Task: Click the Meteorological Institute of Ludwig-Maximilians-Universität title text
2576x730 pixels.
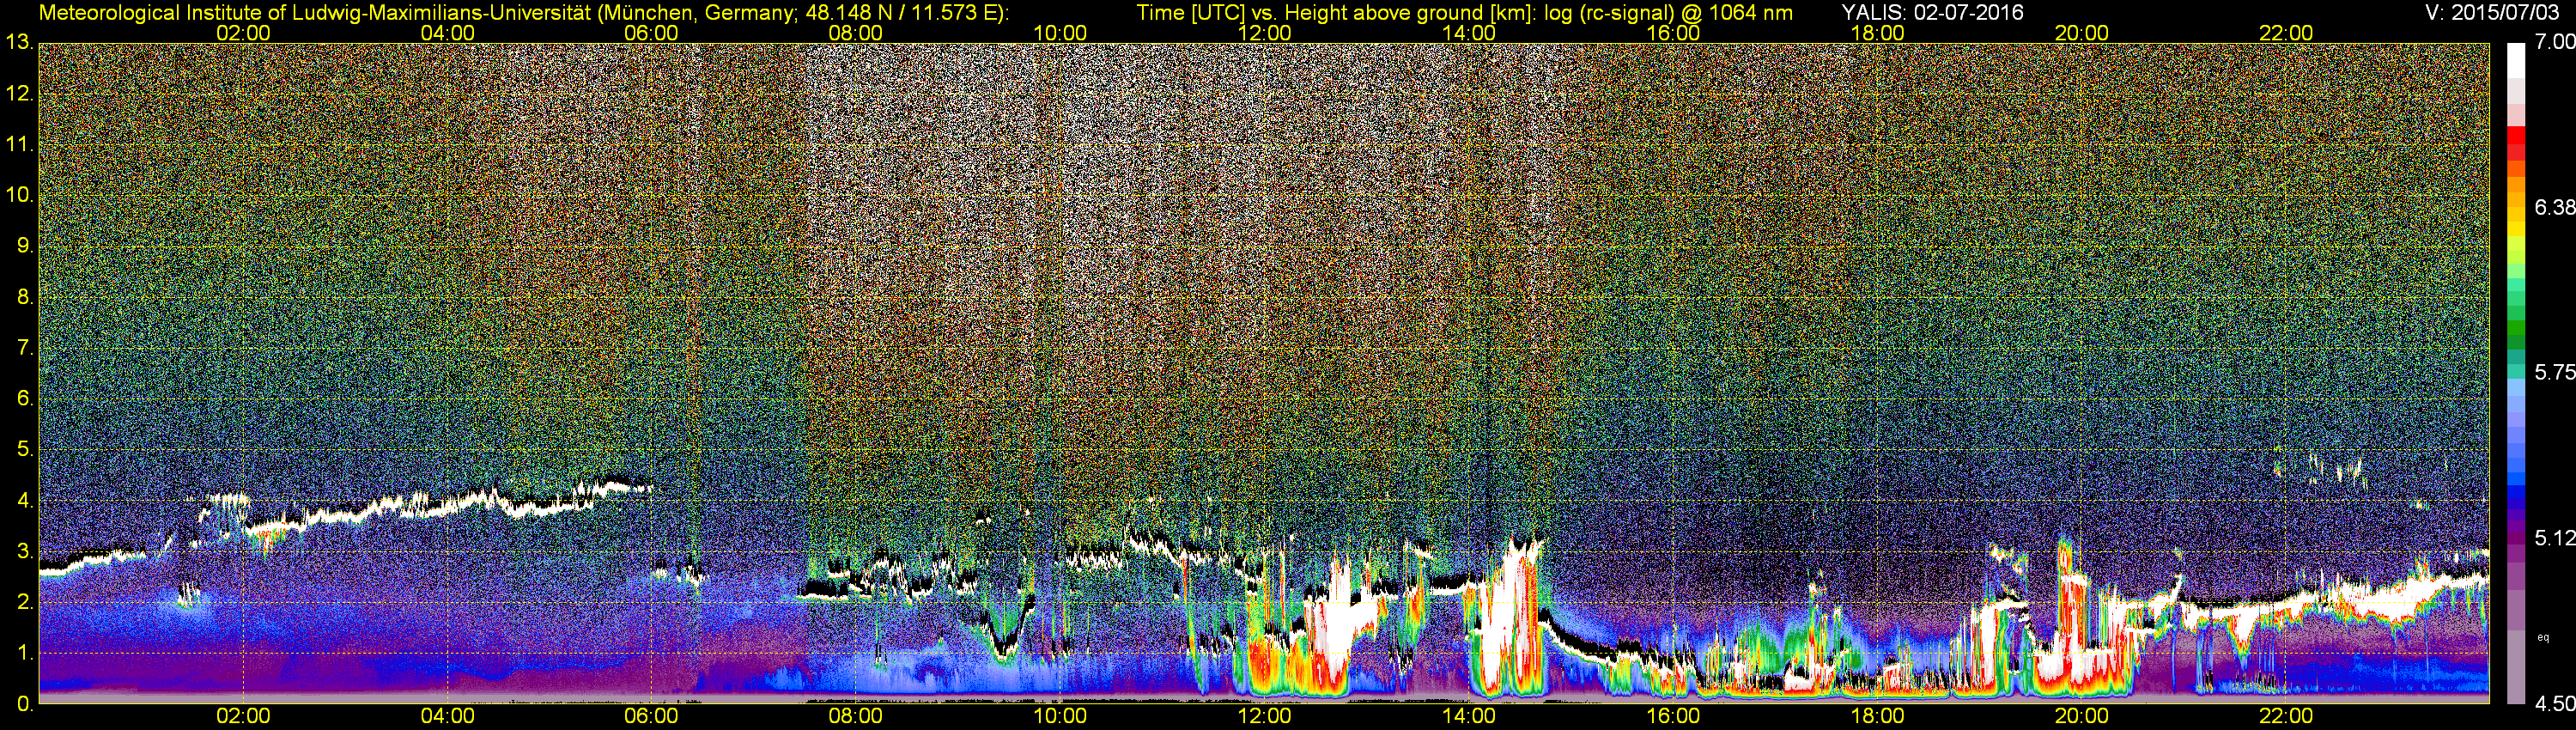Action: tap(524, 12)
